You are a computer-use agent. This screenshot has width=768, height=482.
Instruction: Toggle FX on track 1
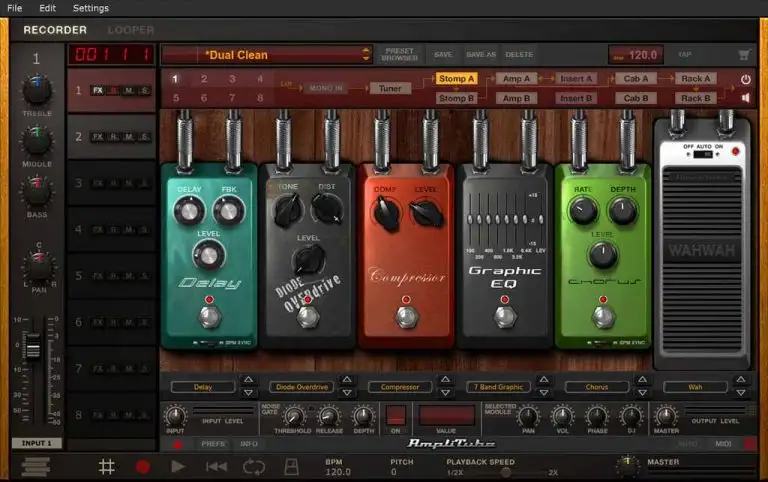point(98,91)
